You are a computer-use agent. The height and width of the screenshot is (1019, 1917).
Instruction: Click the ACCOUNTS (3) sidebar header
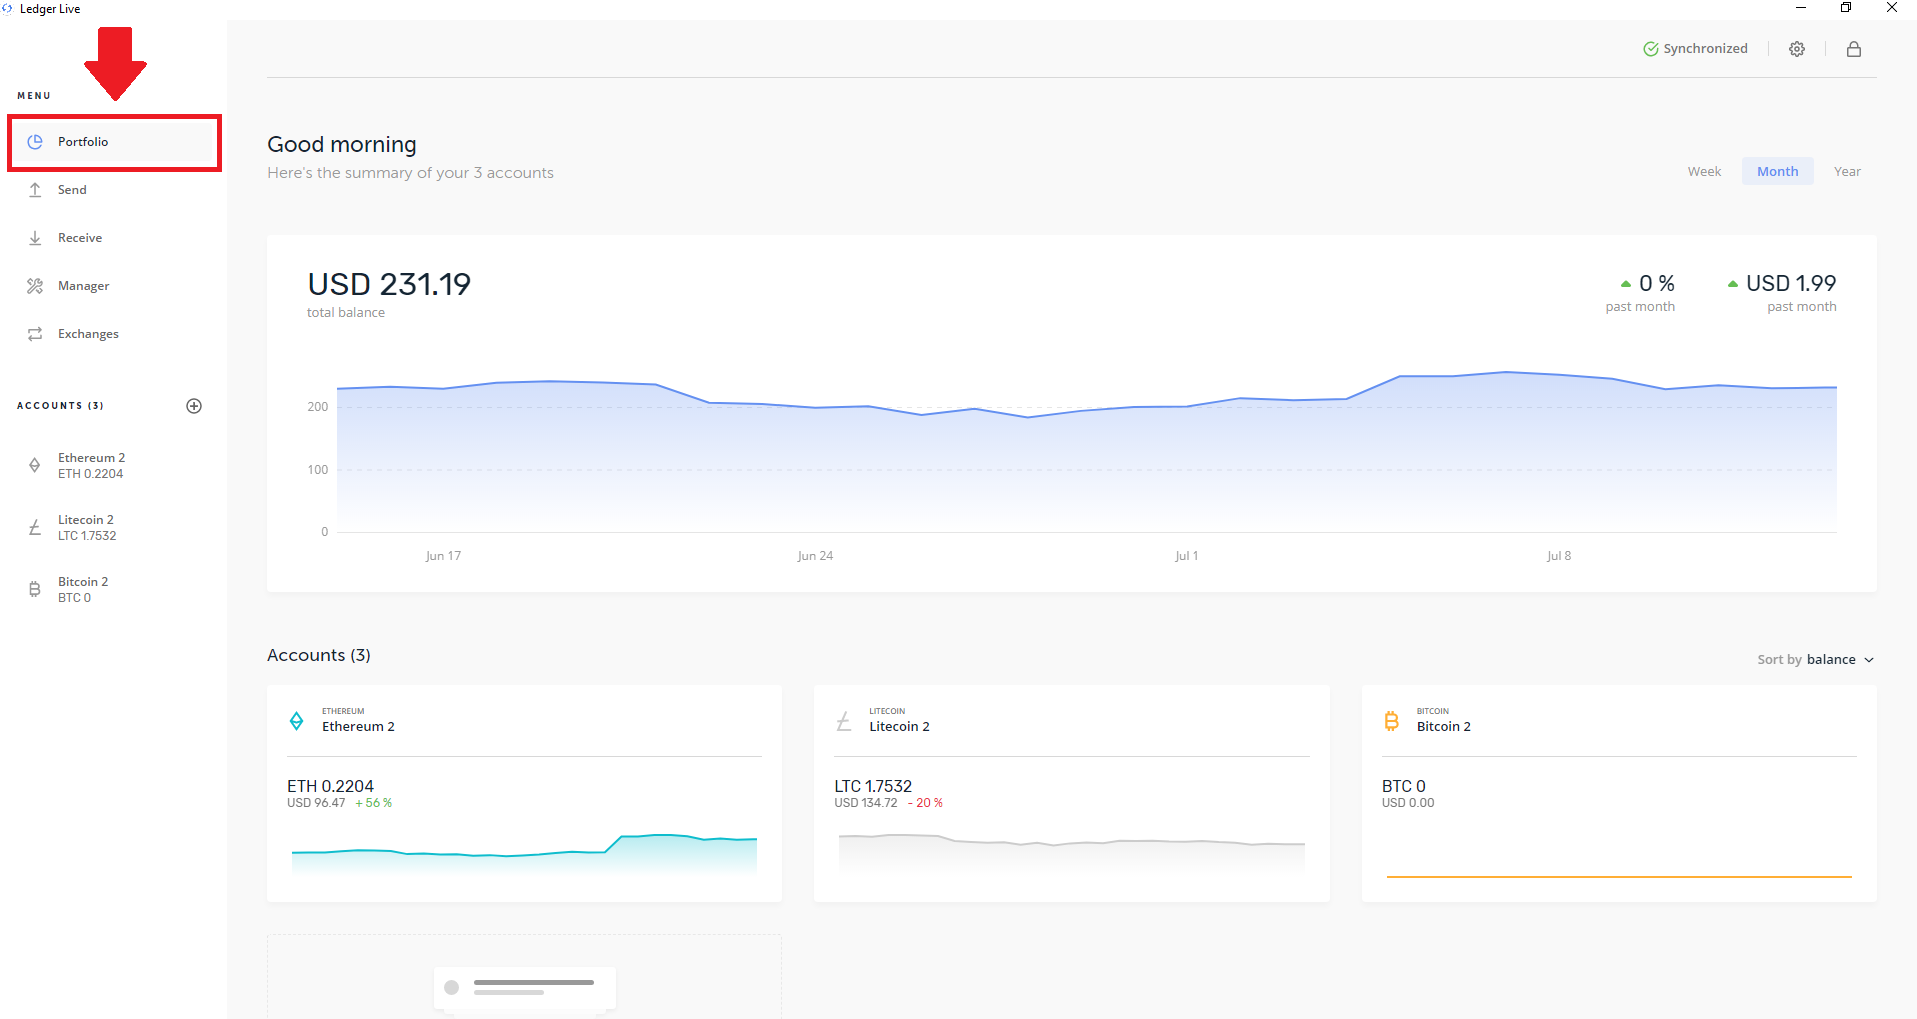click(x=60, y=406)
